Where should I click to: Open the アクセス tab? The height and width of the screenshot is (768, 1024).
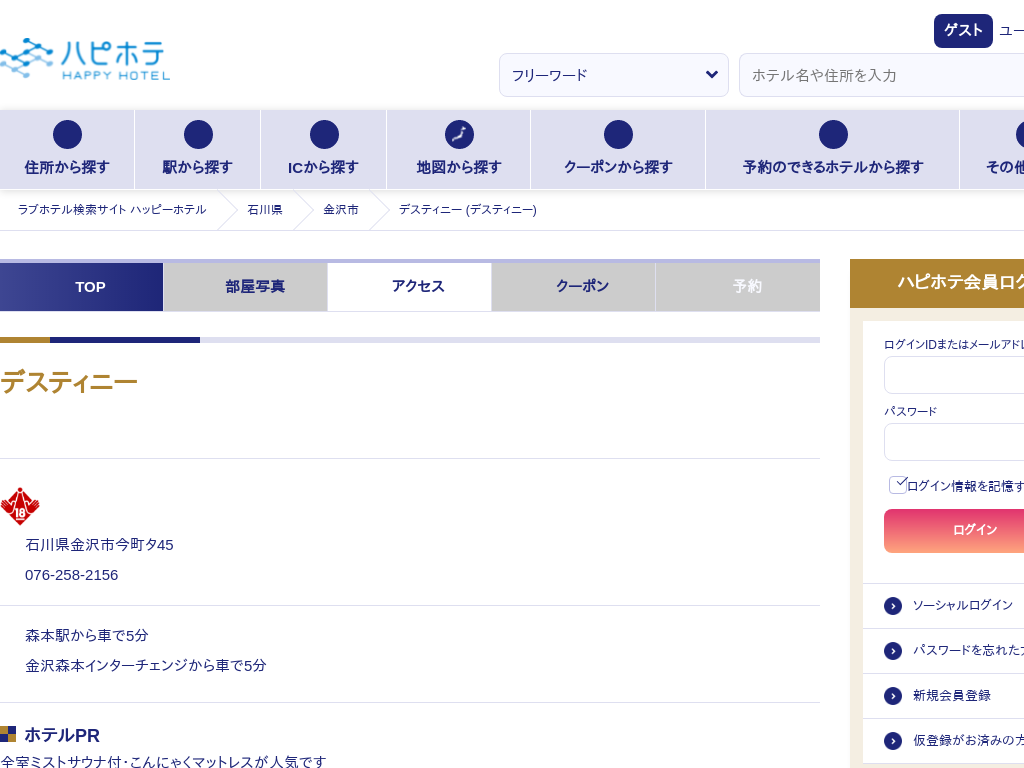point(418,287)
